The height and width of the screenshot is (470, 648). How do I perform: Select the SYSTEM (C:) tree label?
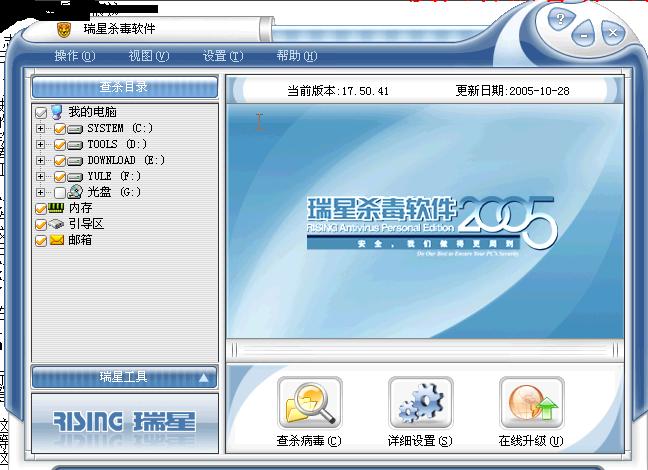[120, 129]
